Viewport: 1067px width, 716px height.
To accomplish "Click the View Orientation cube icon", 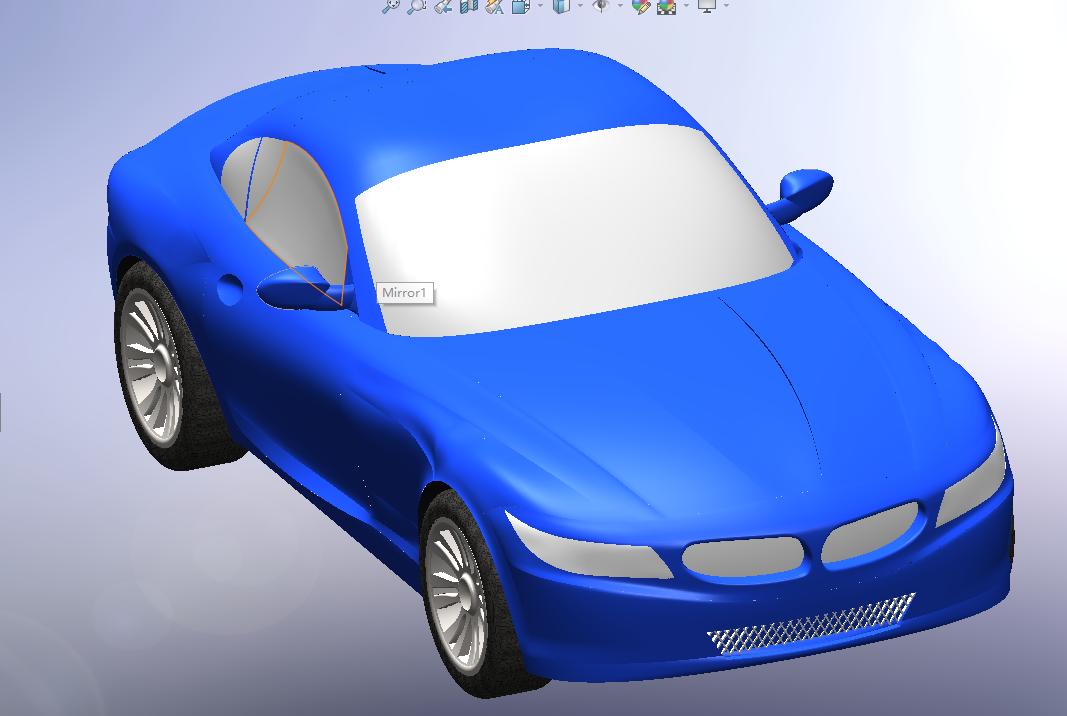I will [x=521, y=6].
